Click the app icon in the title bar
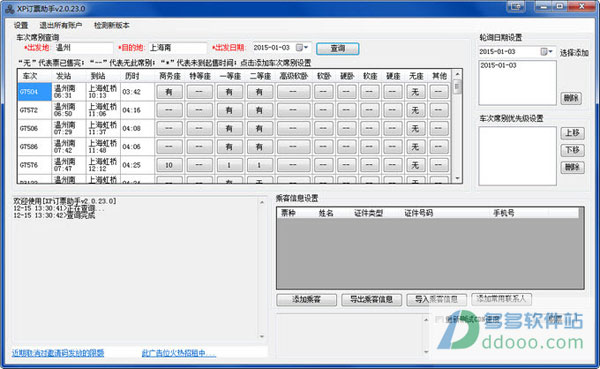Screen dimensions: 600x369 [x=10, y=8]
